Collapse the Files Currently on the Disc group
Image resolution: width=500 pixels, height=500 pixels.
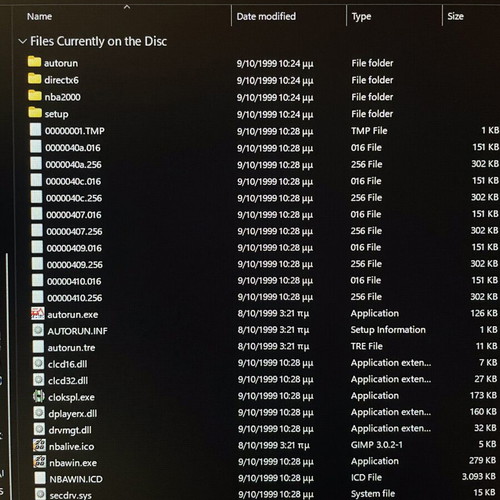22,42
